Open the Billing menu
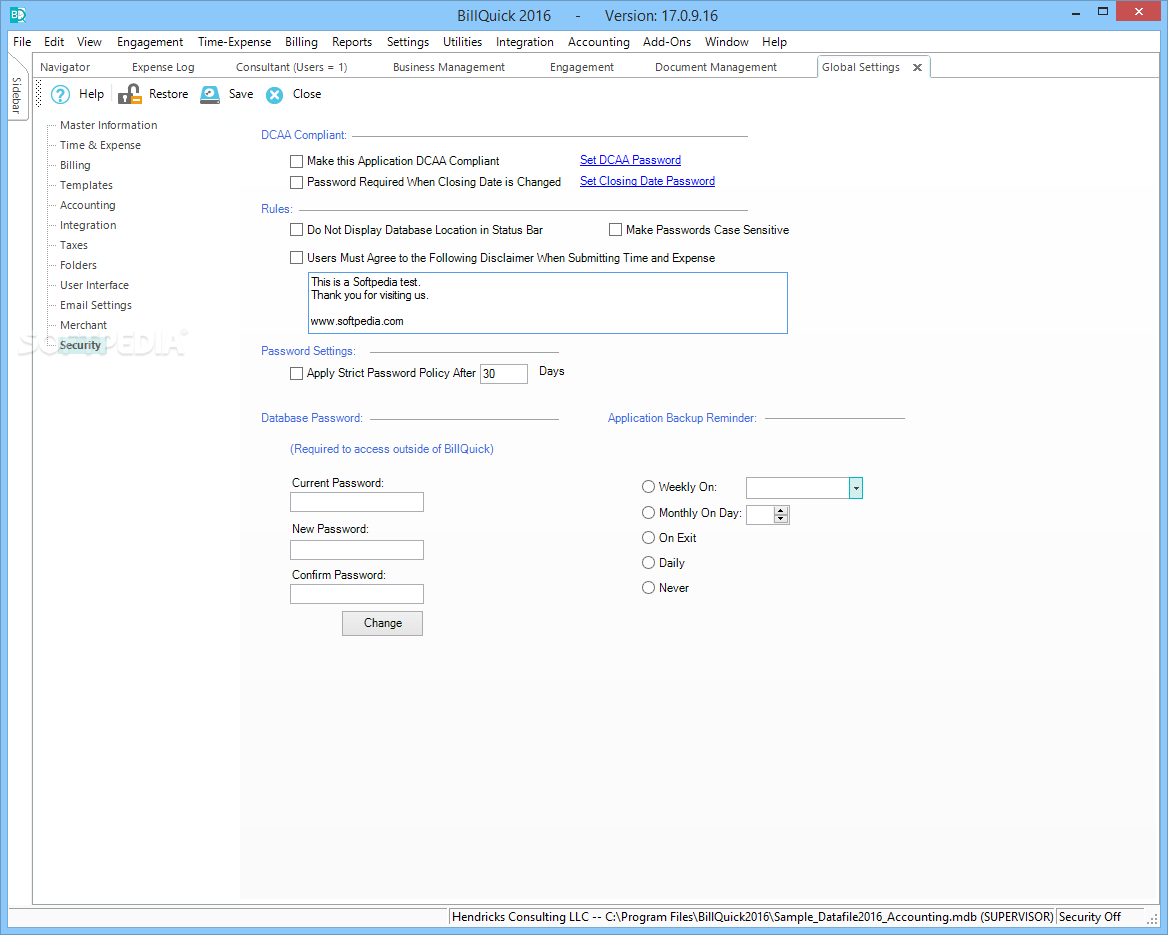This screenshot has width=1168, height=935. pyautogui.click(x=301, y=42)
